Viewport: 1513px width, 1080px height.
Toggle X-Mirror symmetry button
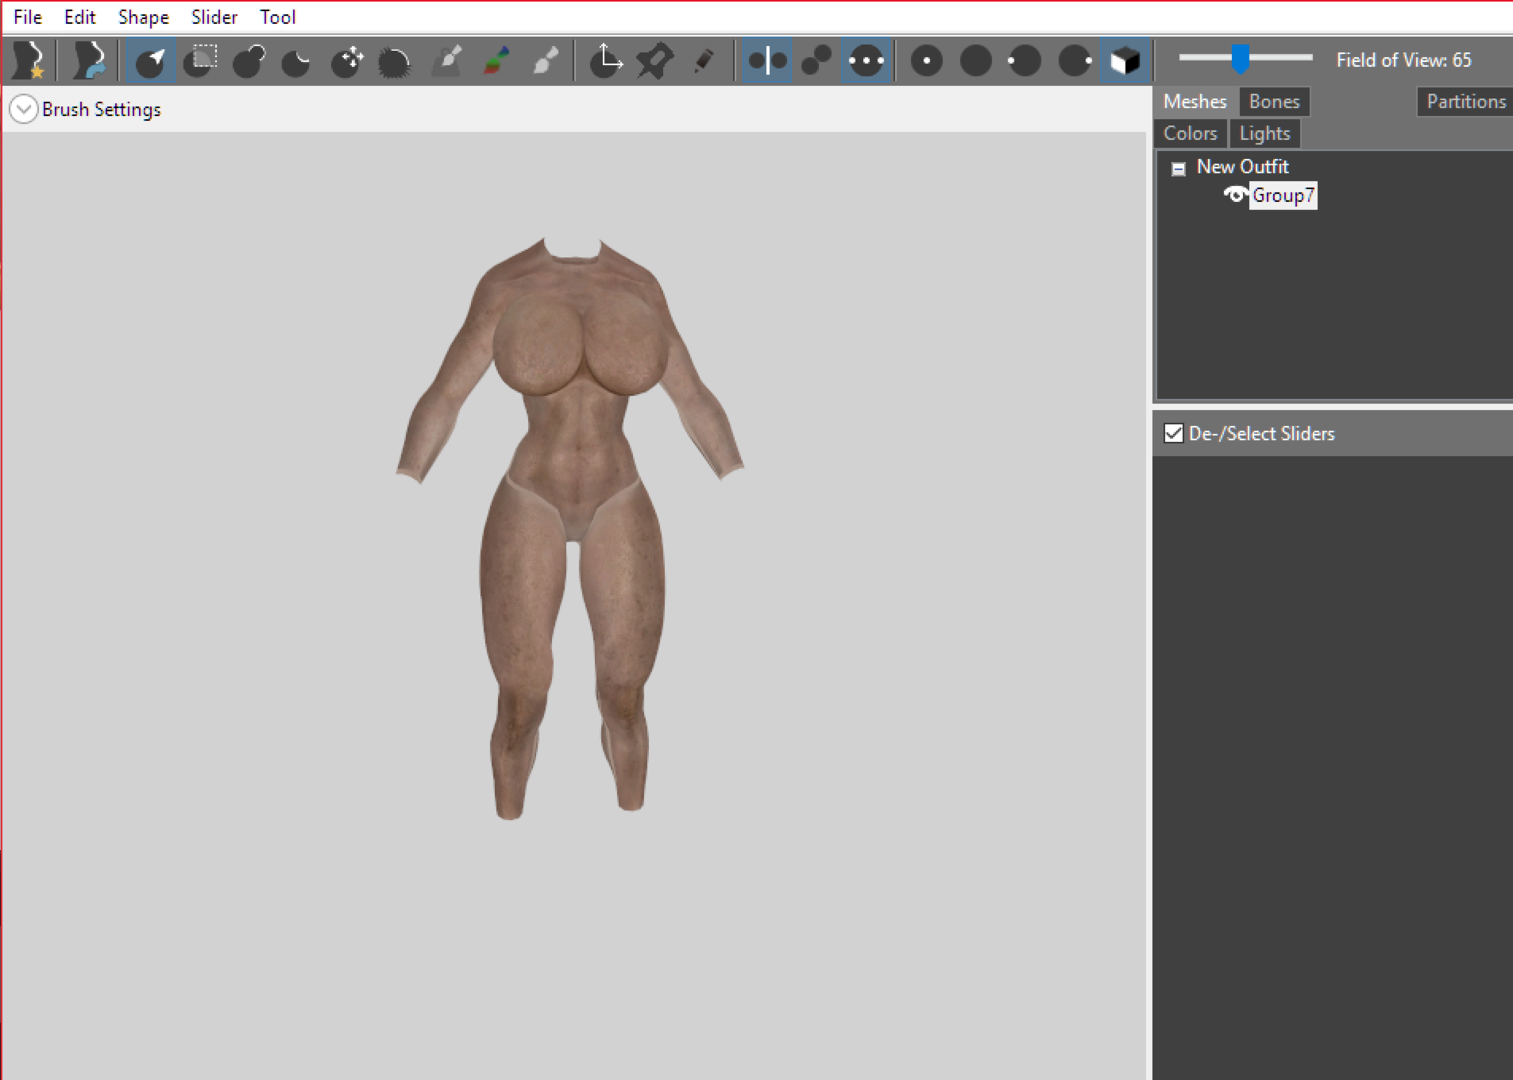[768, 61]
